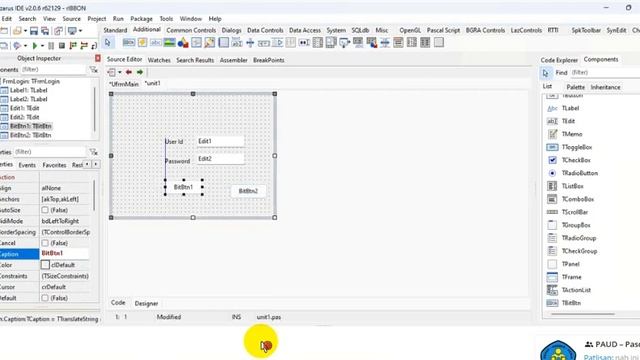Screen dimensions: 640x360
Task: Pick the TShape component palette icon
Action: [x=183, y=42]
